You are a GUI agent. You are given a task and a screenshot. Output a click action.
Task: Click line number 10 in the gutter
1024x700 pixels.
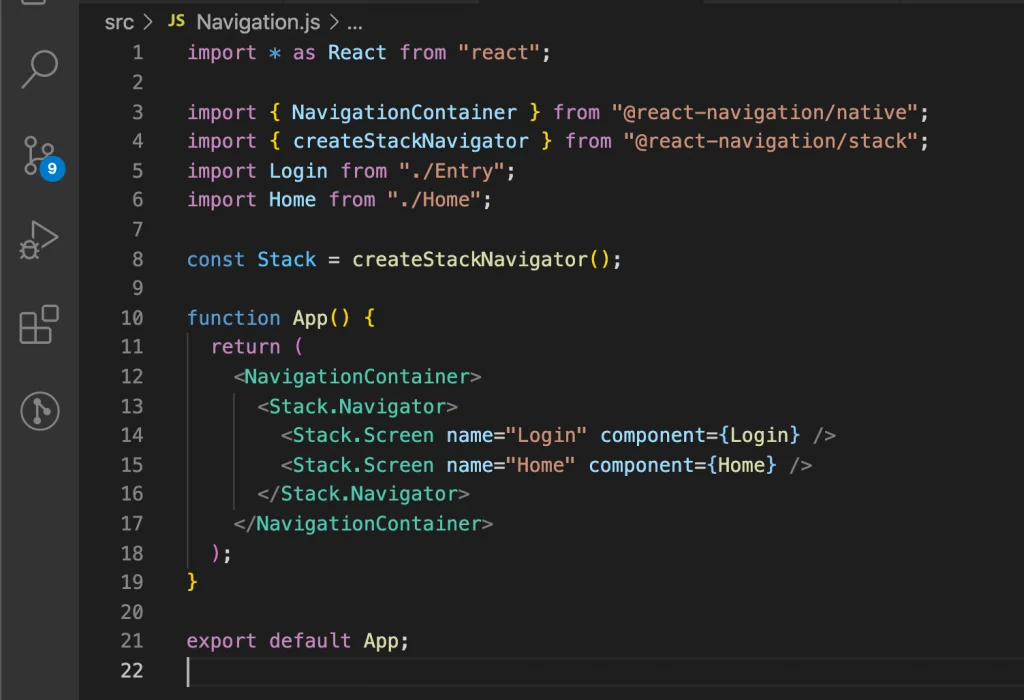click(132, 318)
